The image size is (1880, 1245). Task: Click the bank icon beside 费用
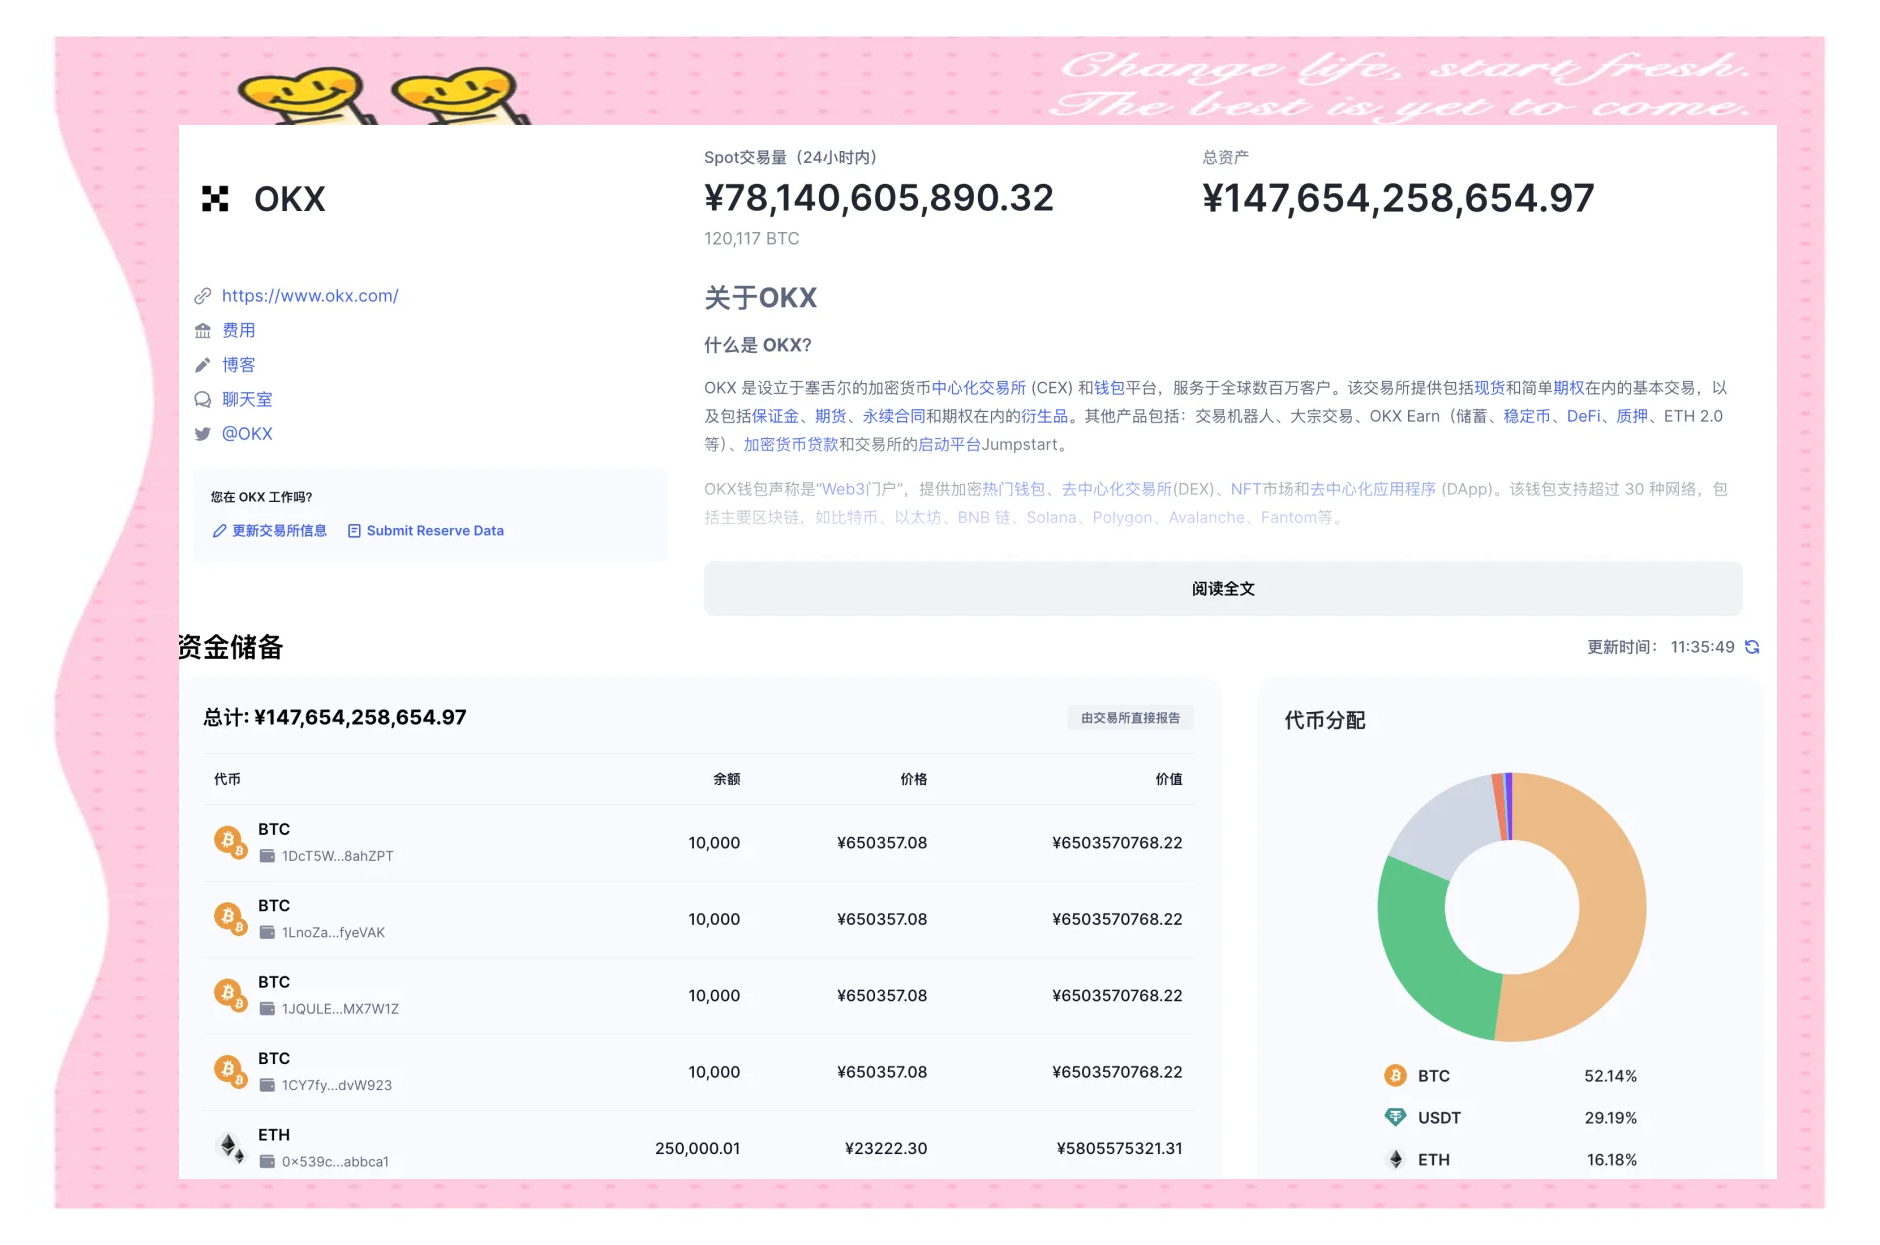coord(203,331)
